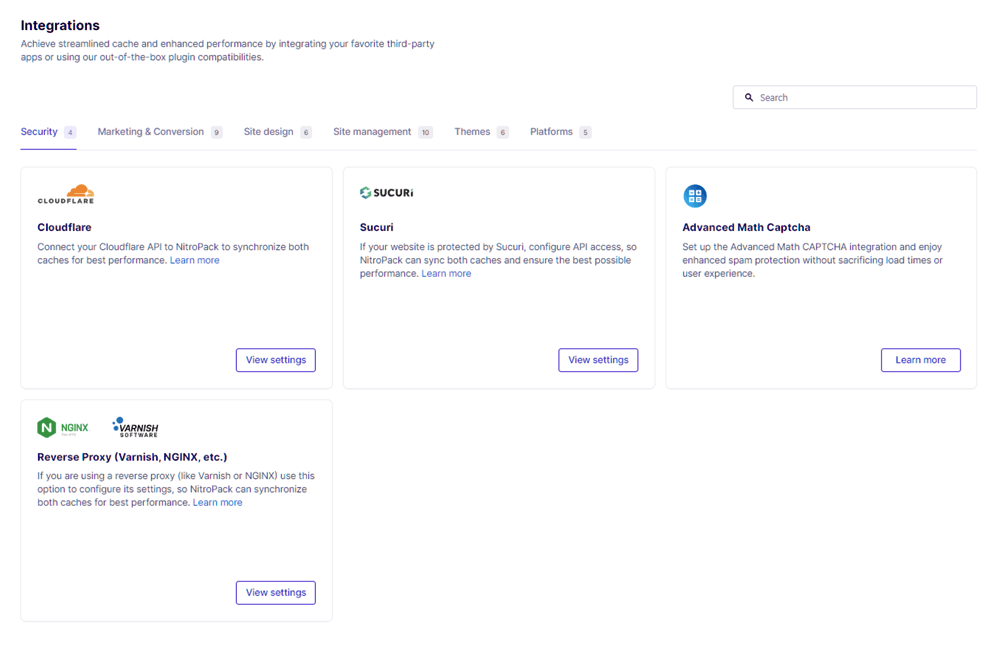Image resolution: width=1000 pixels, height=648 pixels.
Task: Open View settings for Sucuri
Action: click(x=598, y=360)
